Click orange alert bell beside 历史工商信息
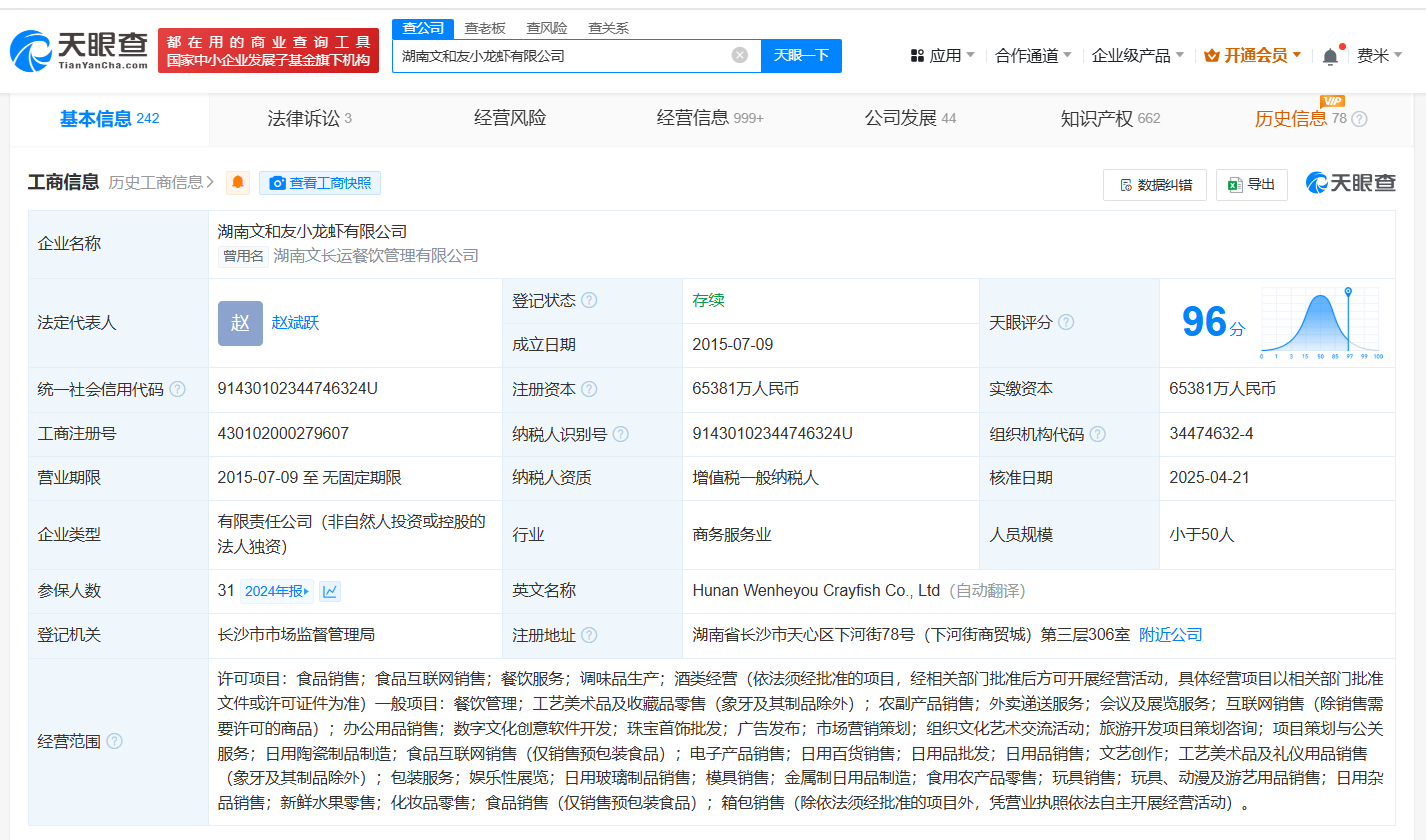Screen dimensions: 1426x840 (237, 183)
